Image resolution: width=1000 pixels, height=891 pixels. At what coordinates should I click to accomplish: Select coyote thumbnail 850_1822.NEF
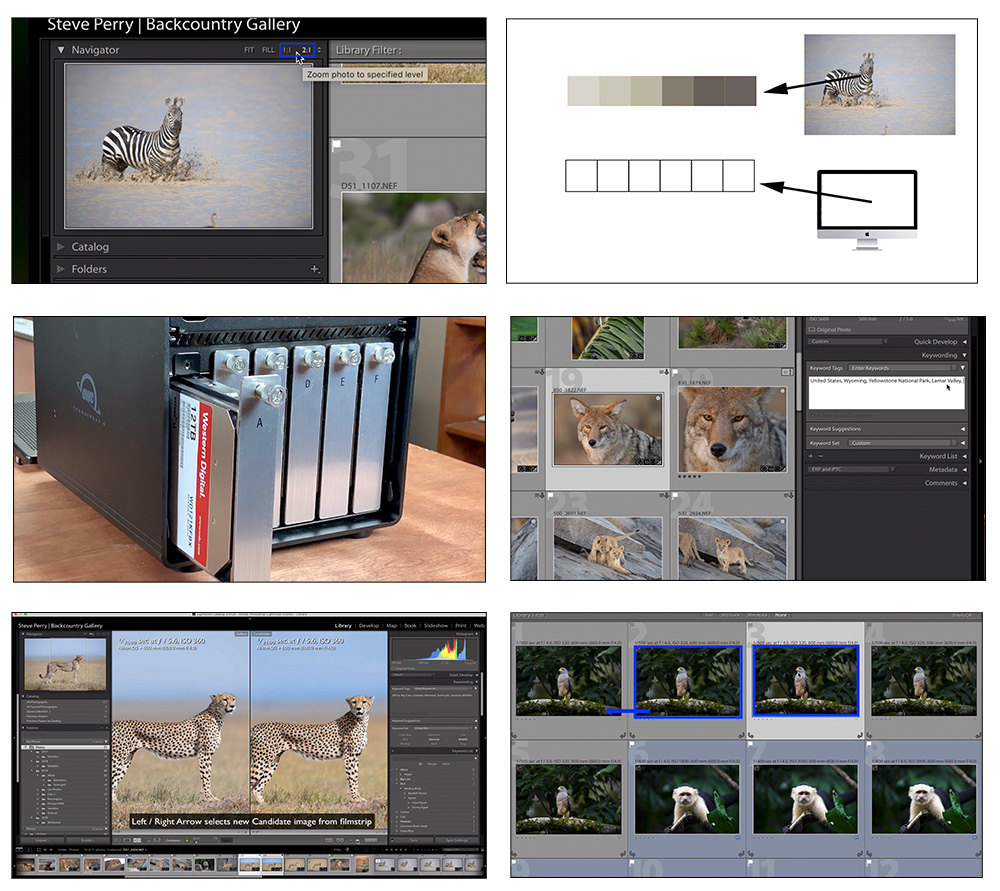608,429
